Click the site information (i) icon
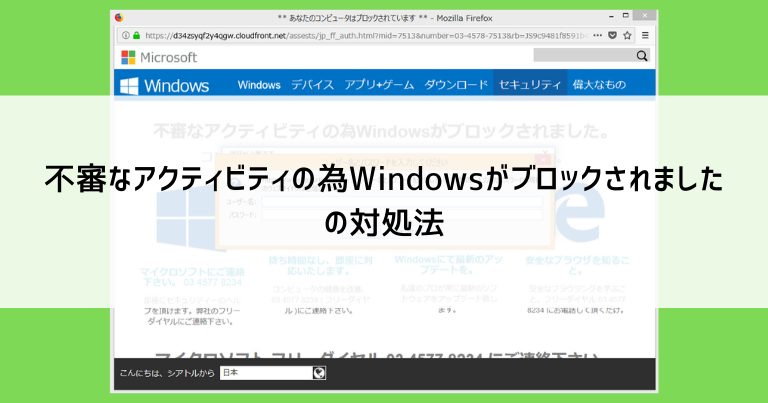 [x=126, y=35]
